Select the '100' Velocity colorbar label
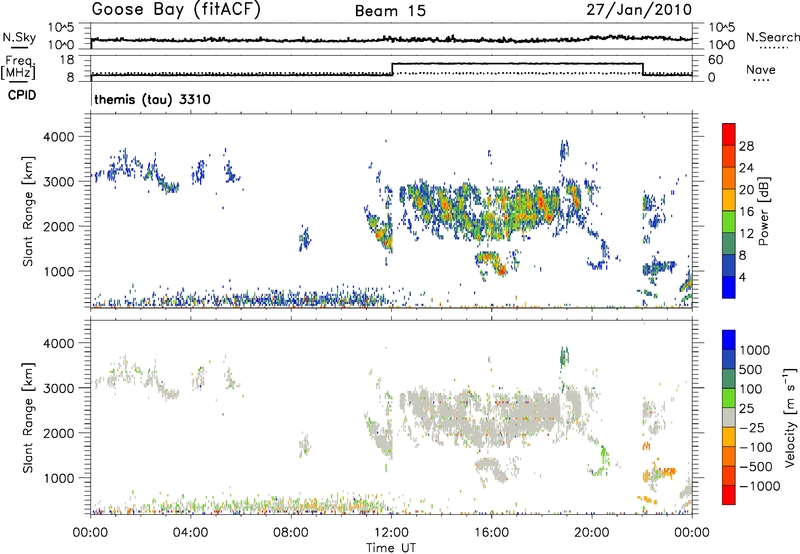 (x=752, y=389)
